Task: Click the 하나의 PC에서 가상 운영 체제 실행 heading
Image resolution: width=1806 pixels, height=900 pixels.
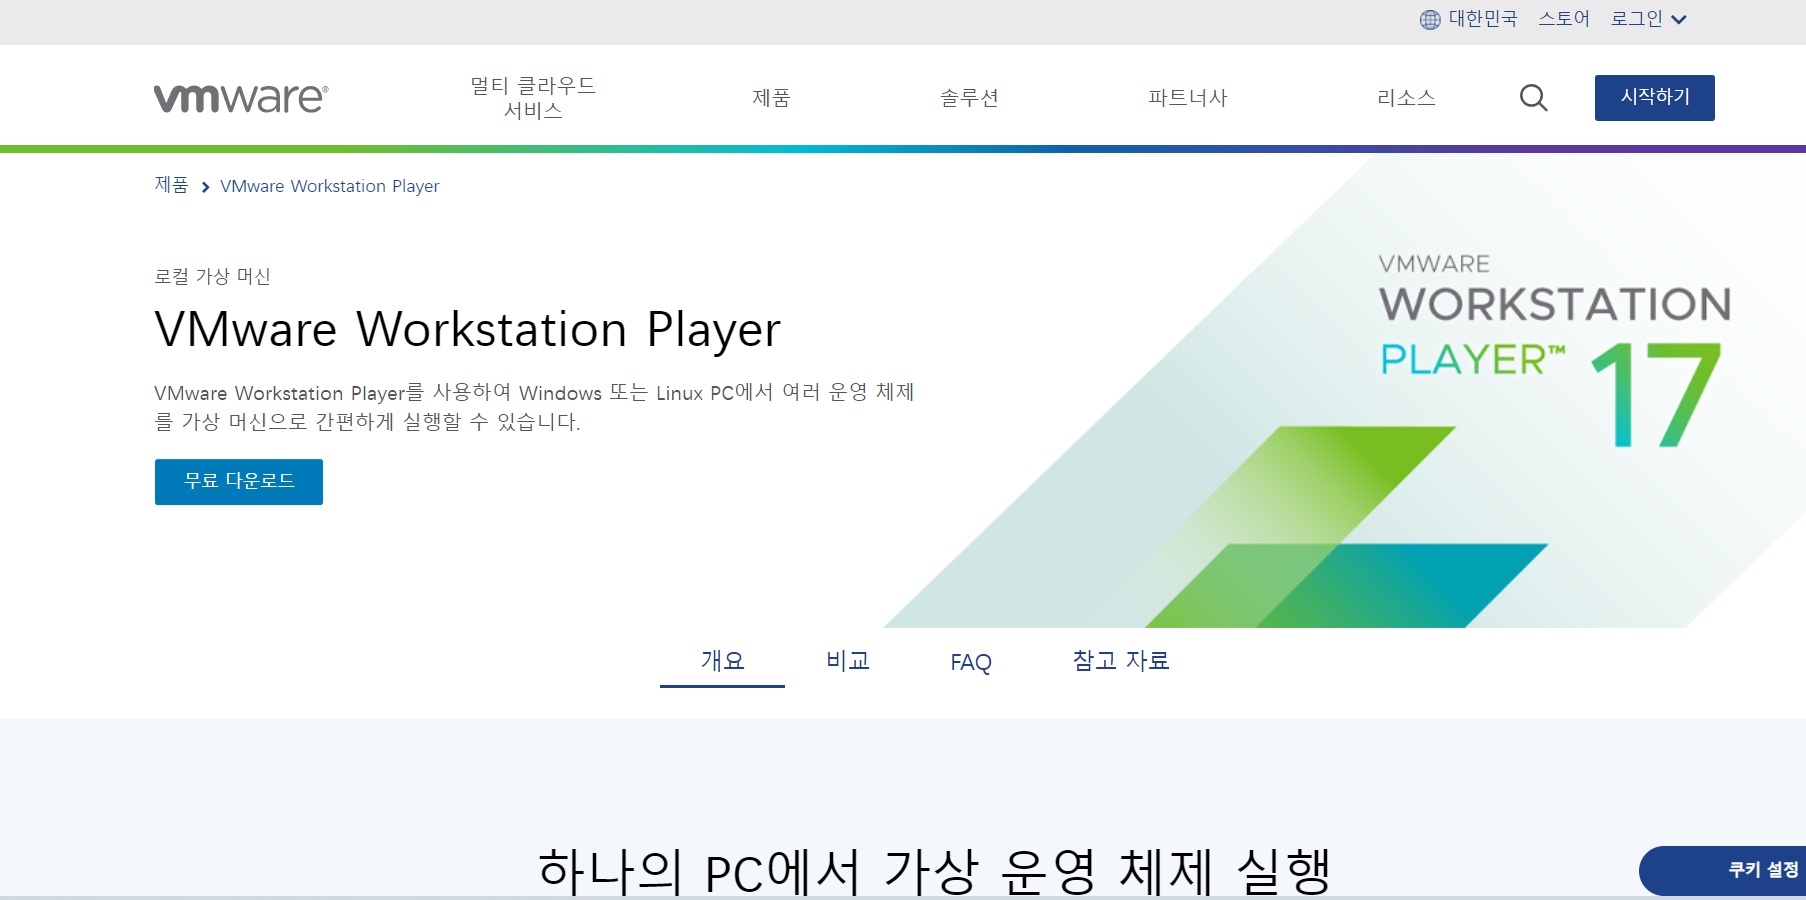Action: pyautogui.click(x=934, y=872)
